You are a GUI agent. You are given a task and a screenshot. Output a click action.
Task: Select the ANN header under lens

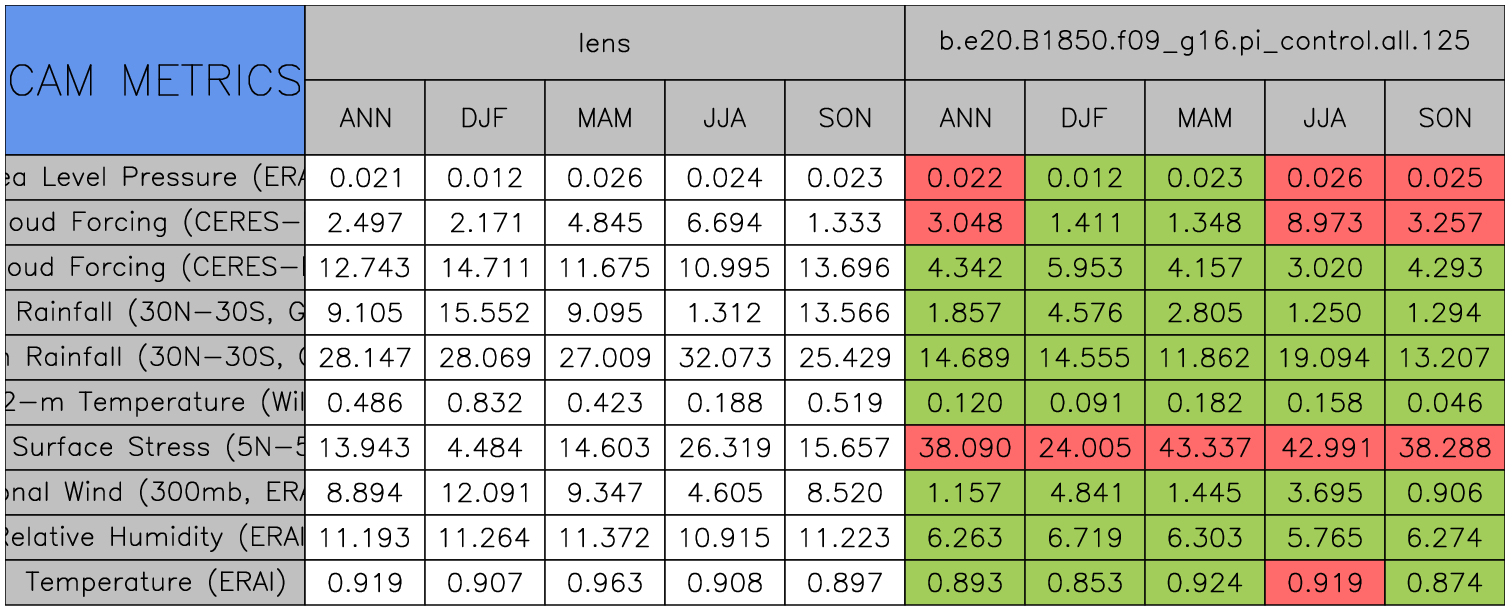coord(365,118)
